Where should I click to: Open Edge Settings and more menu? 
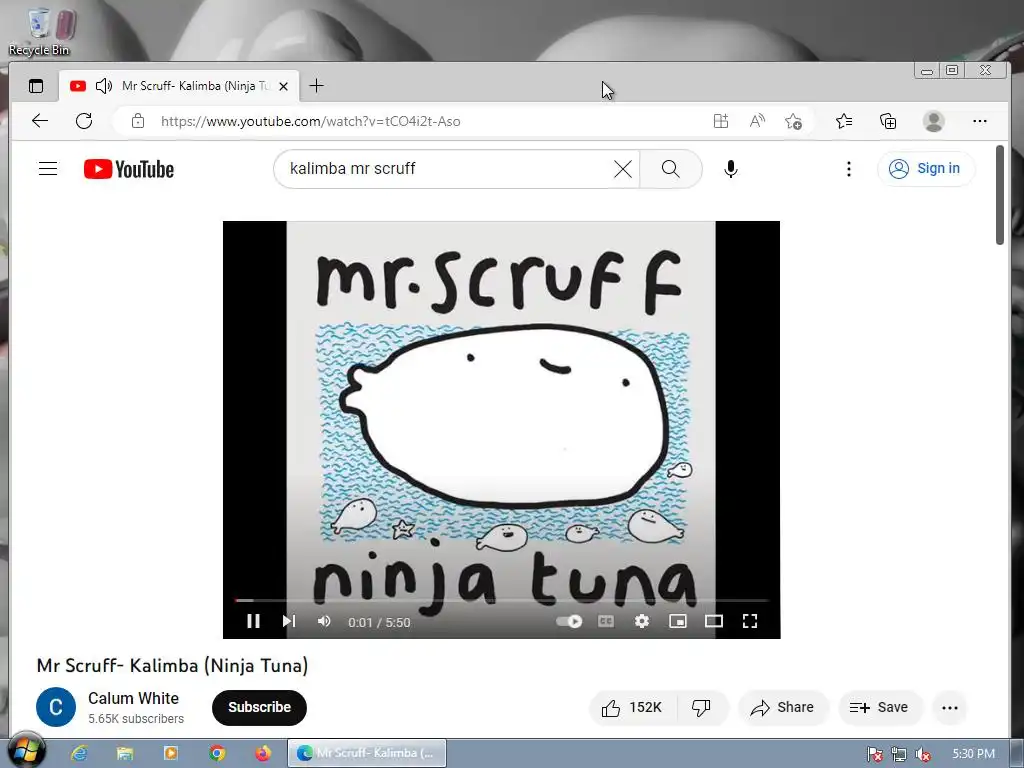pos(980,121)
